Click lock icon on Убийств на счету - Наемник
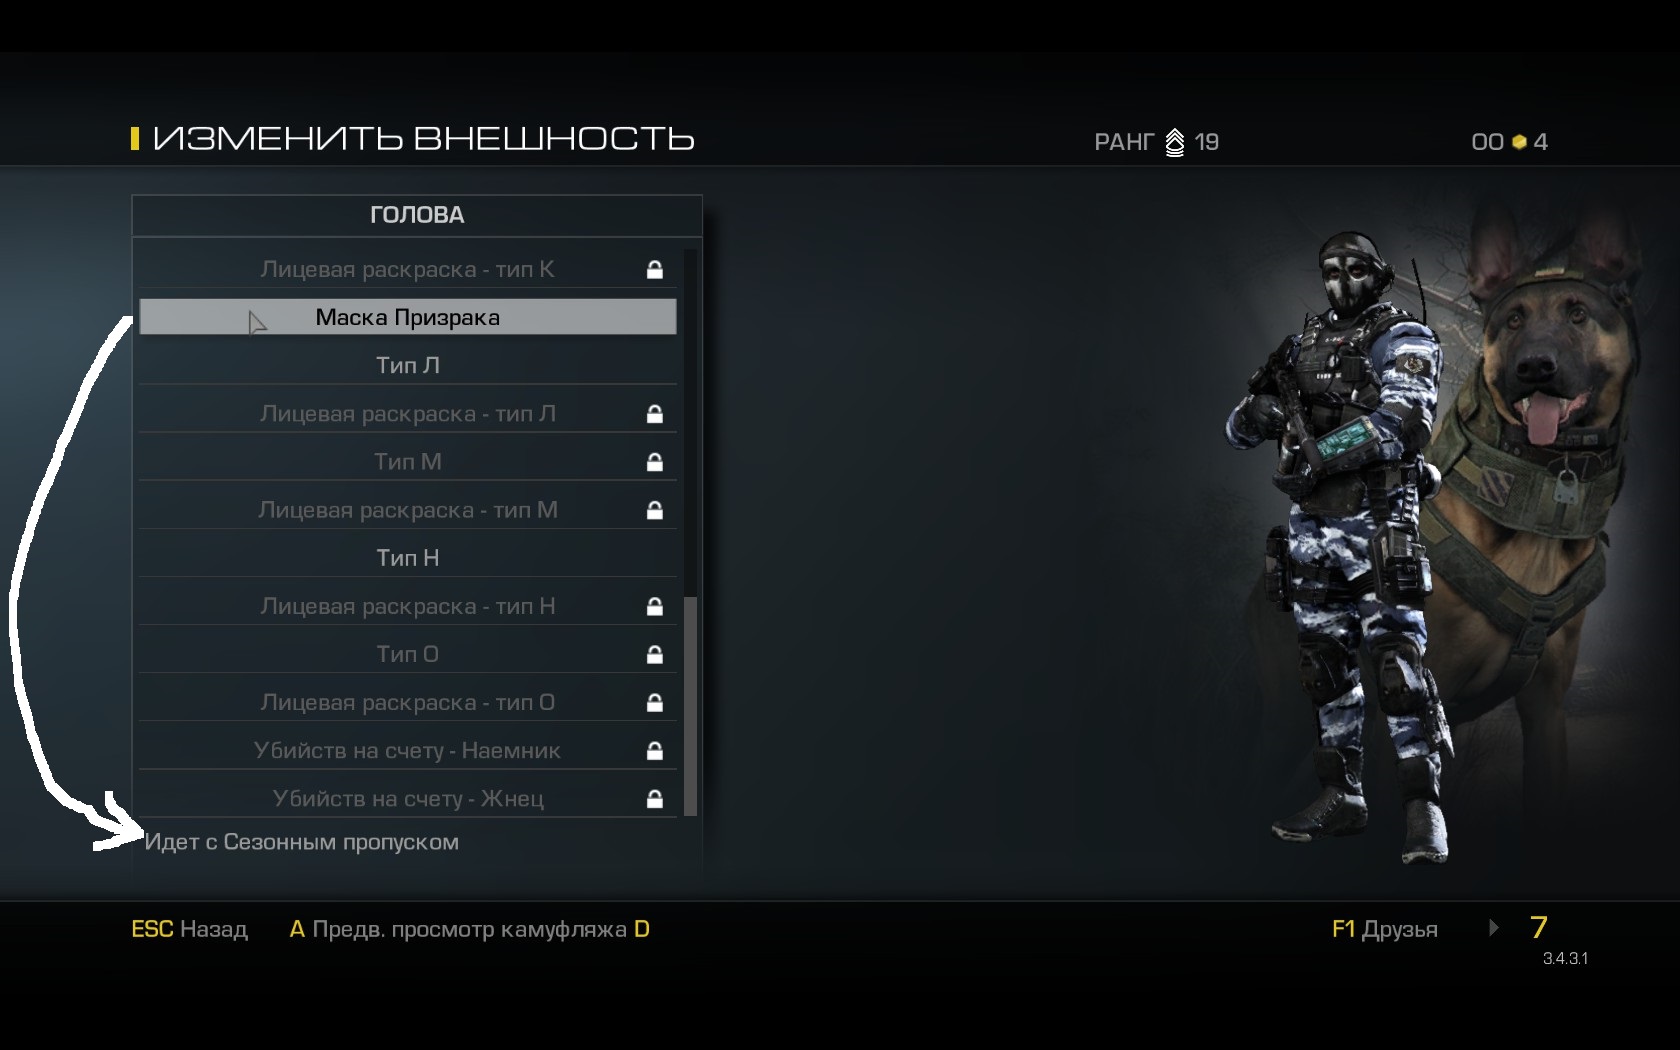Viewport: 1680px width, 1050px height. tap(654, 750)
